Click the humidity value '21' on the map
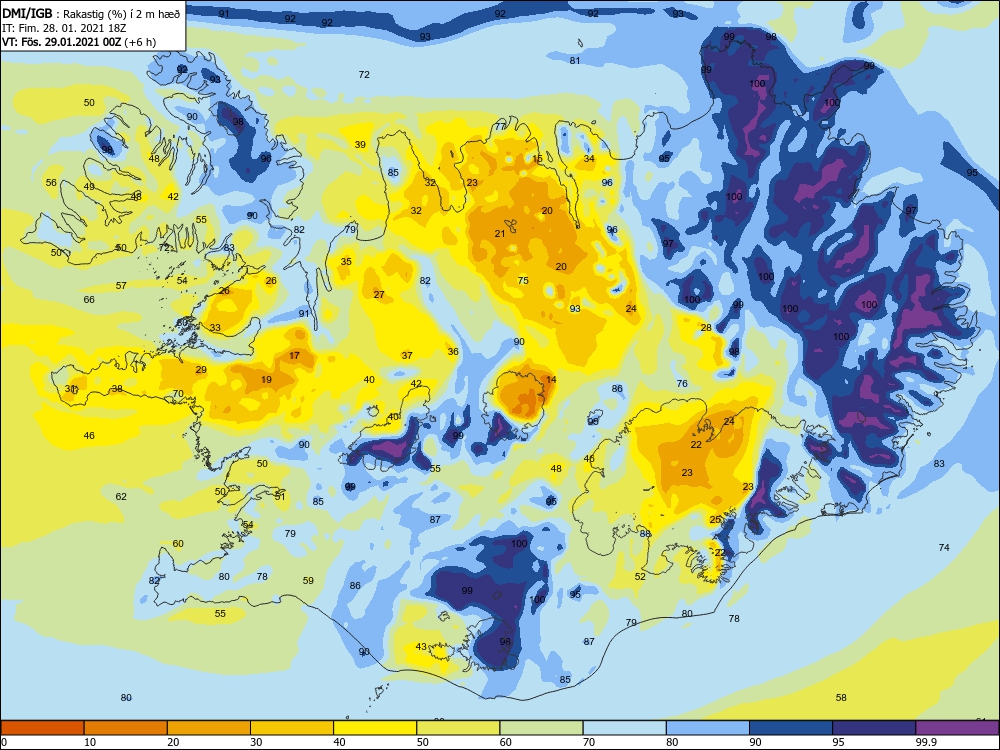Image resolution: width=1000 pixels, height=750 pixels. point(500,233)
